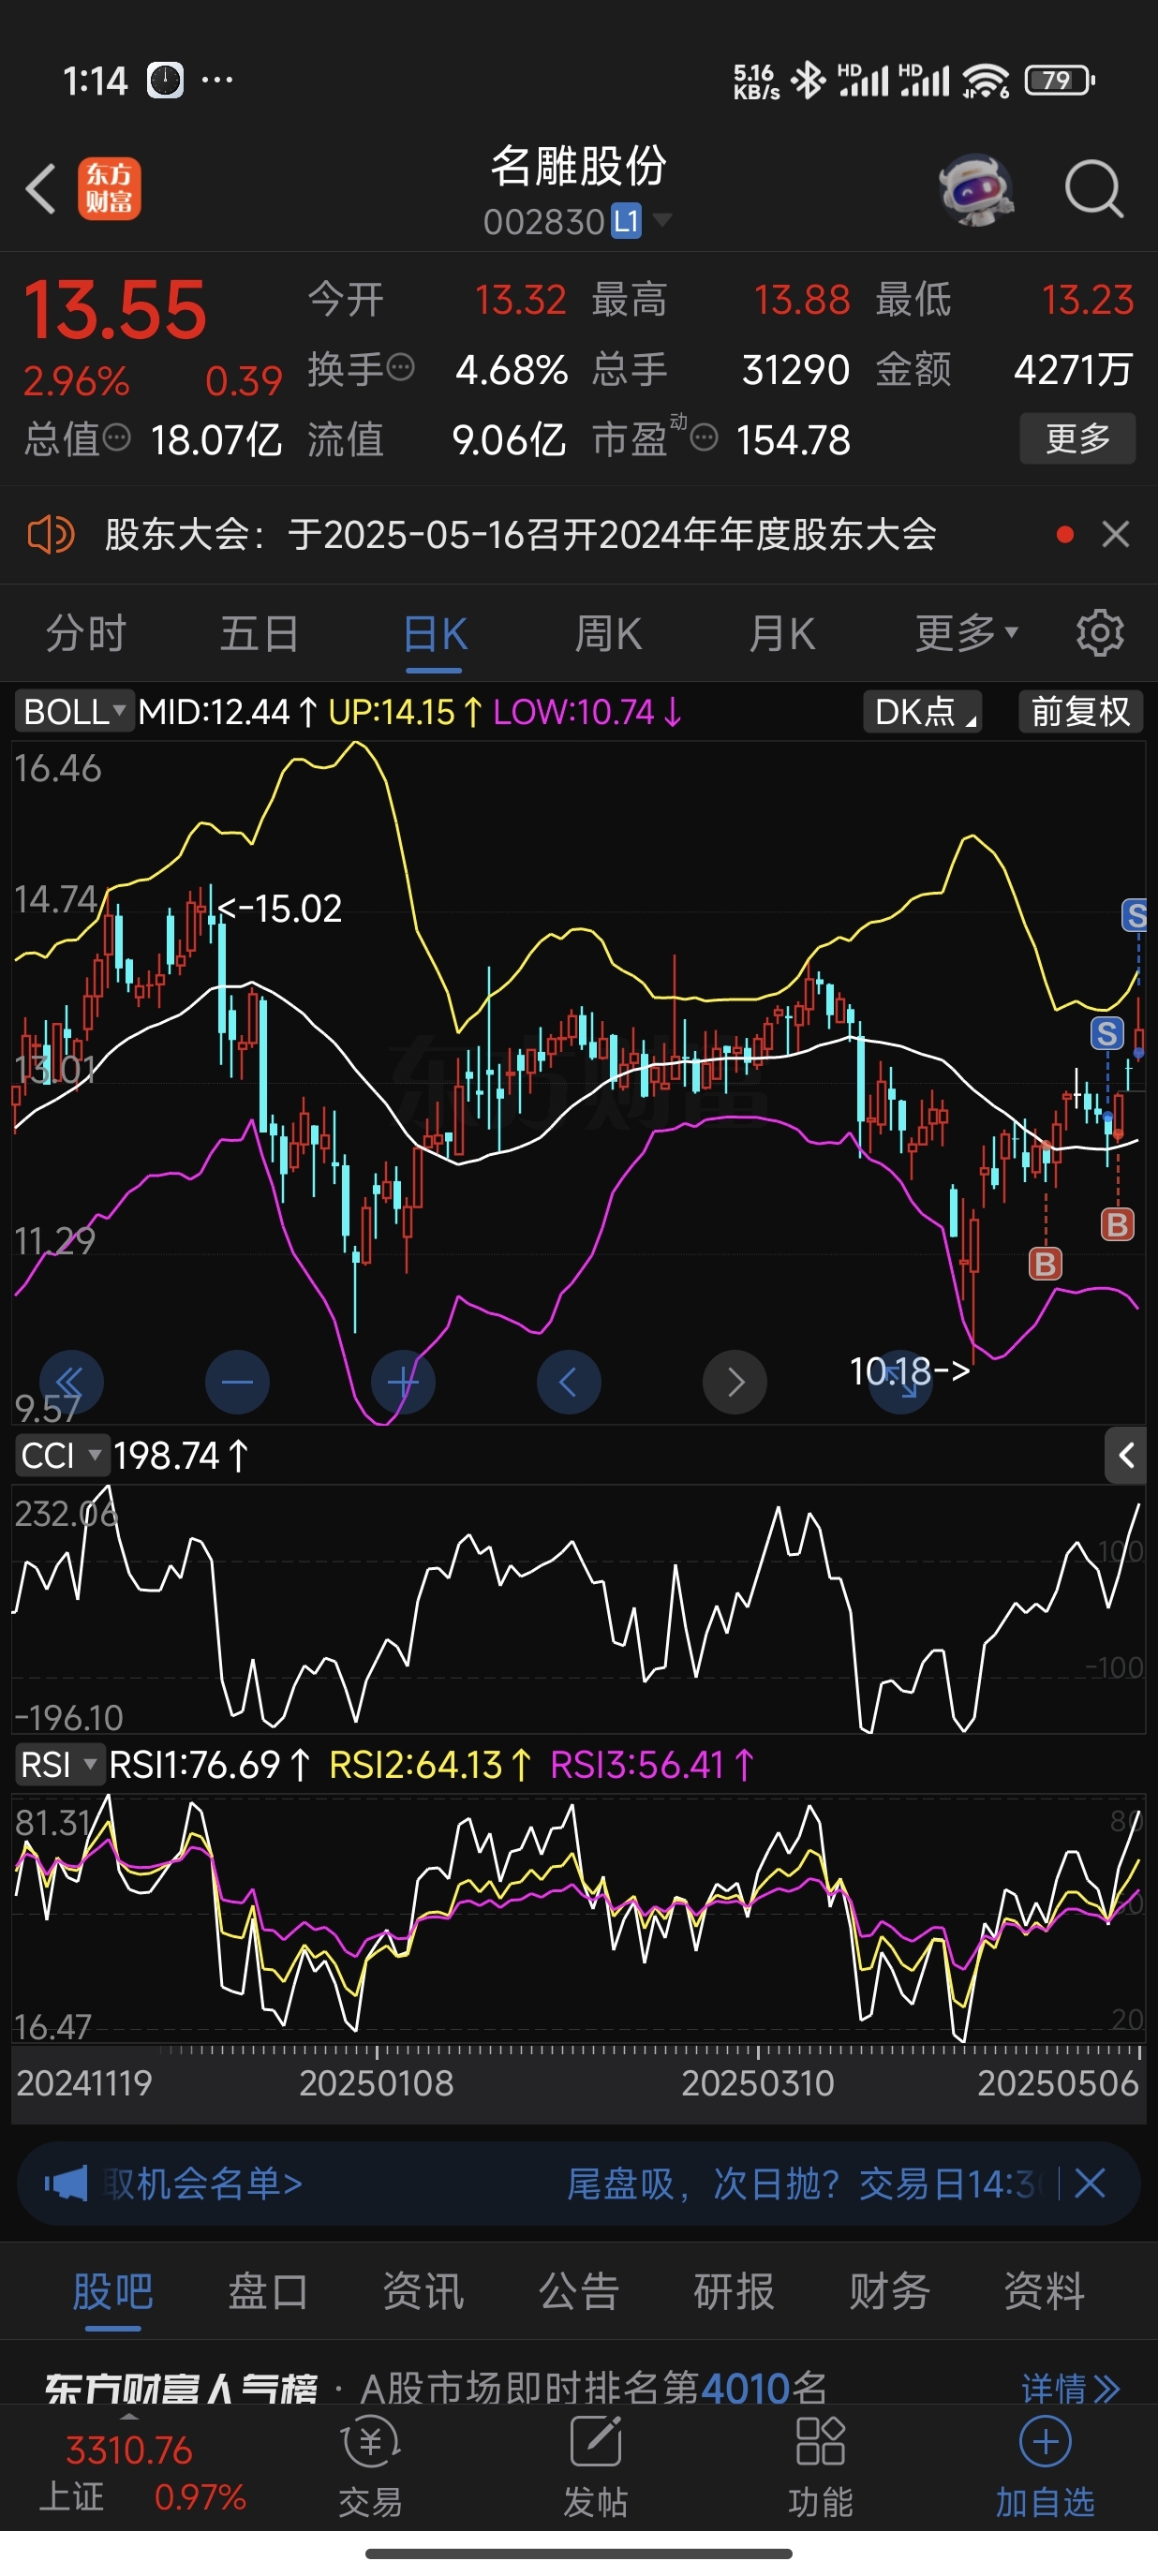The height and width of the screenshot is (2576, 1158).
Task: Dismiss the 股东大会 notice with X
Action: tap(1115, 535)
